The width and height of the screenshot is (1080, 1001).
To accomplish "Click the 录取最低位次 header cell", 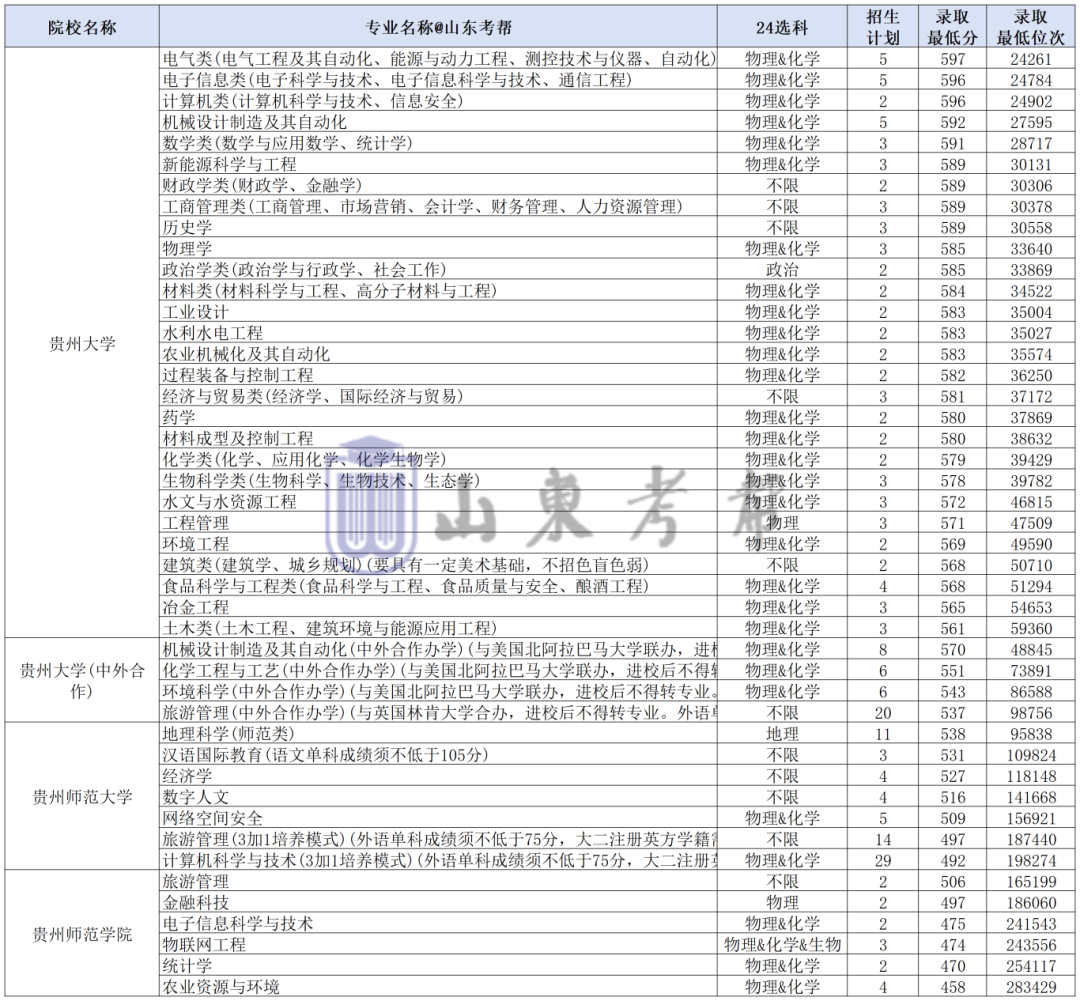I will pos(1030,28).
